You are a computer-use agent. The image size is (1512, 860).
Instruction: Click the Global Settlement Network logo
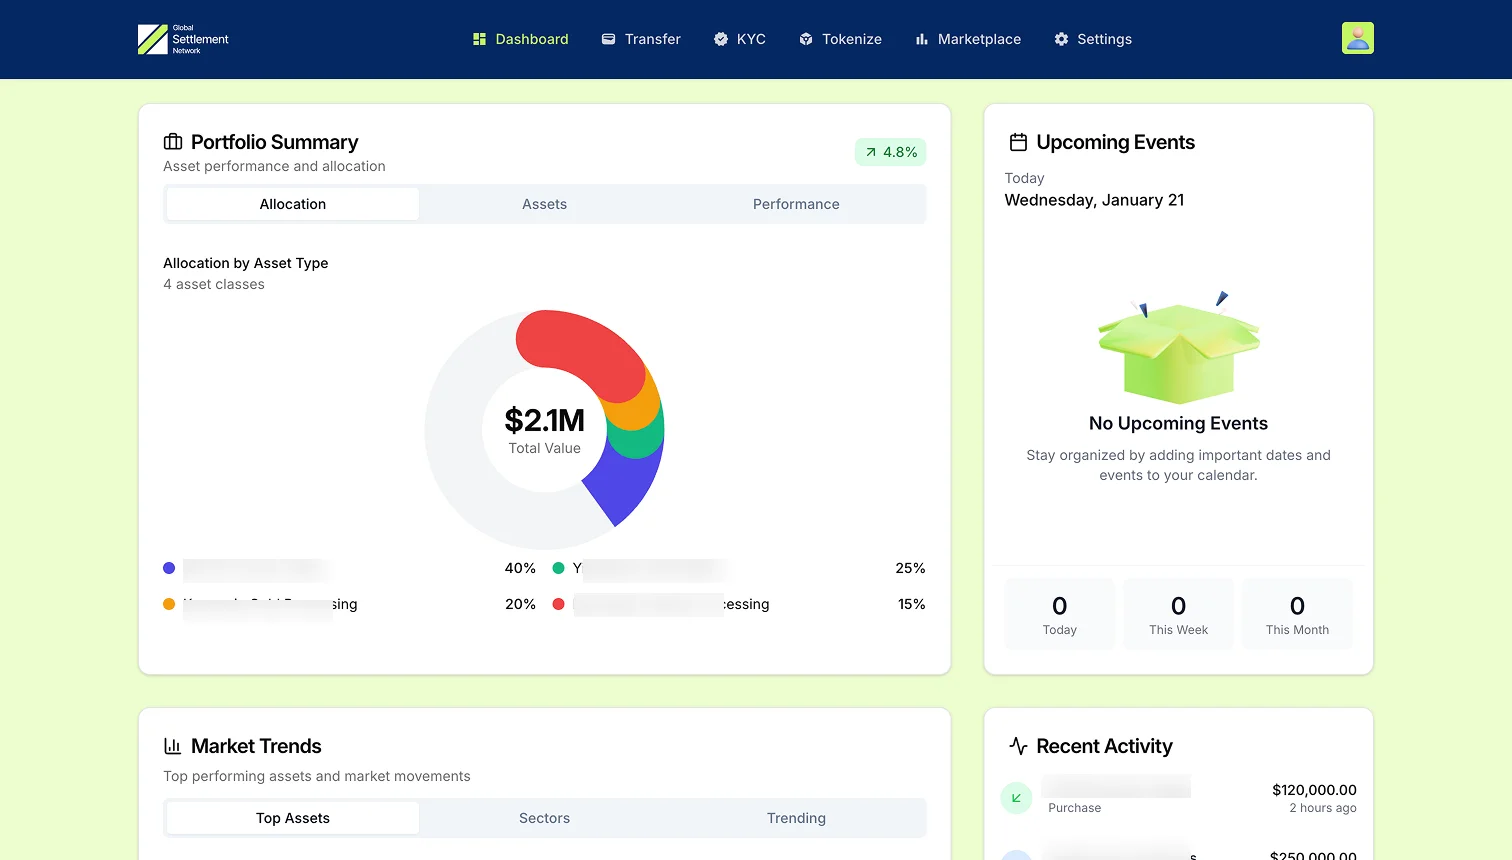click(x=183, y=39)
